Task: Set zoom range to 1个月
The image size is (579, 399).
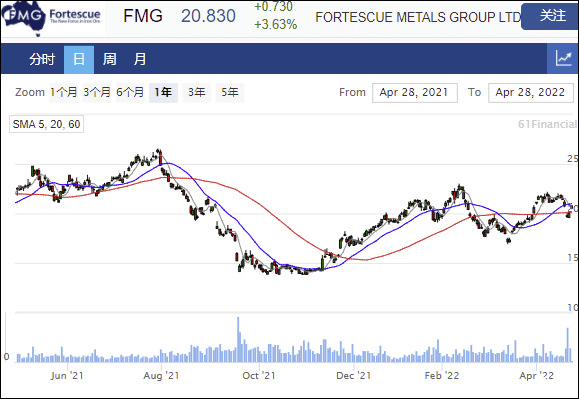Action: (64, 92)
